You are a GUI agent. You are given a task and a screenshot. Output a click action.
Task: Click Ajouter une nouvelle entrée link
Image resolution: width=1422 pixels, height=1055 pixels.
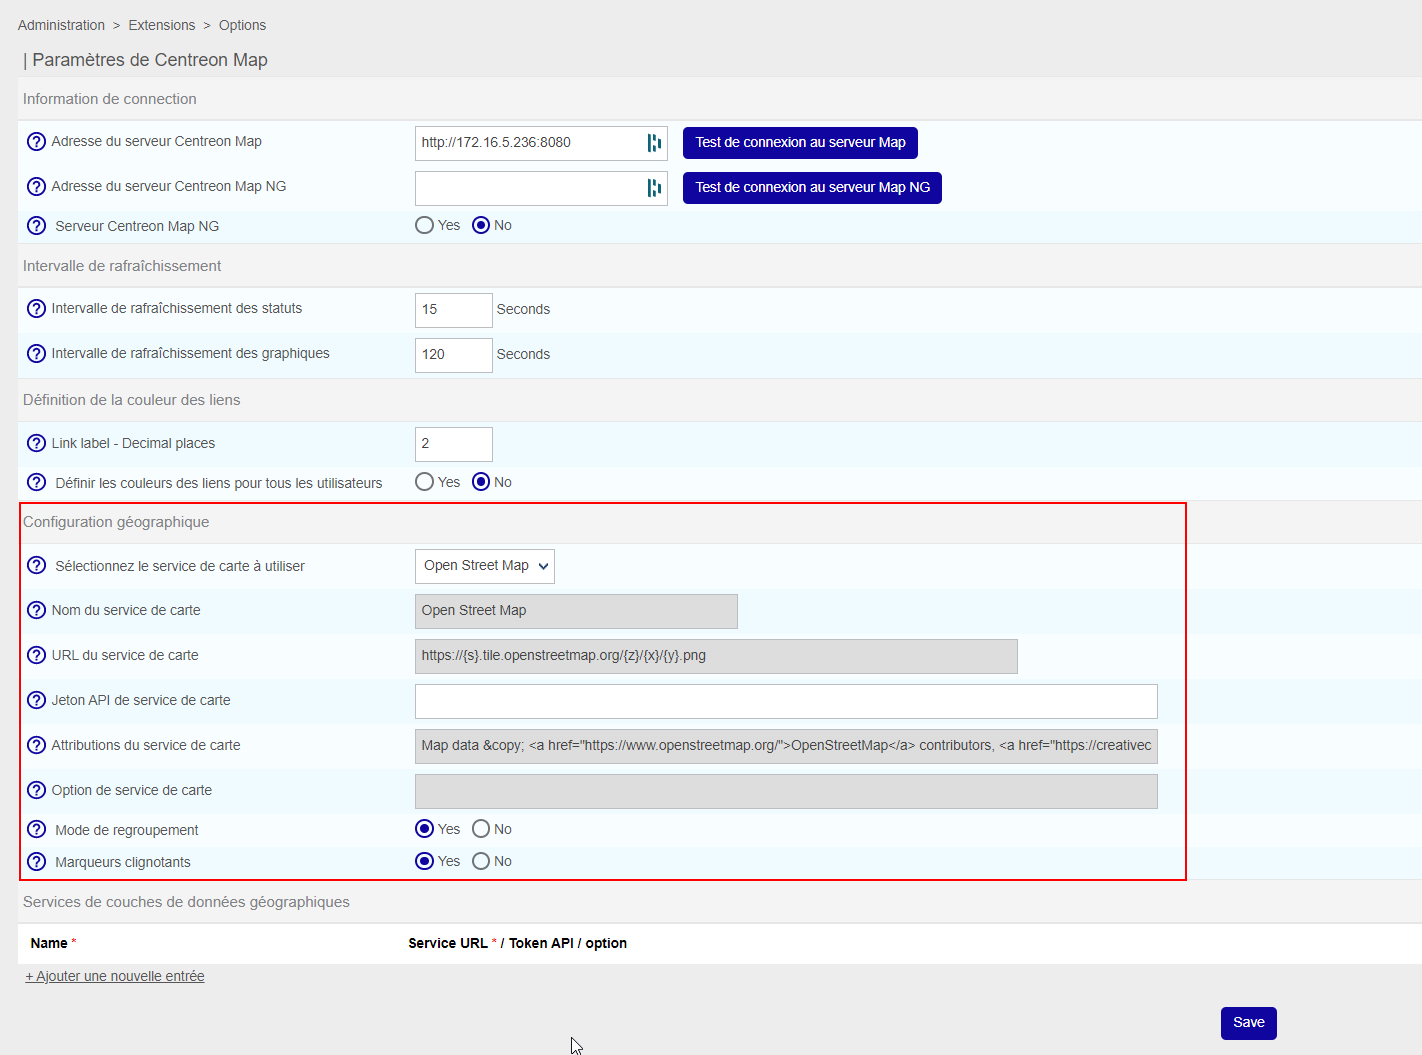click(x=115, y=976)
